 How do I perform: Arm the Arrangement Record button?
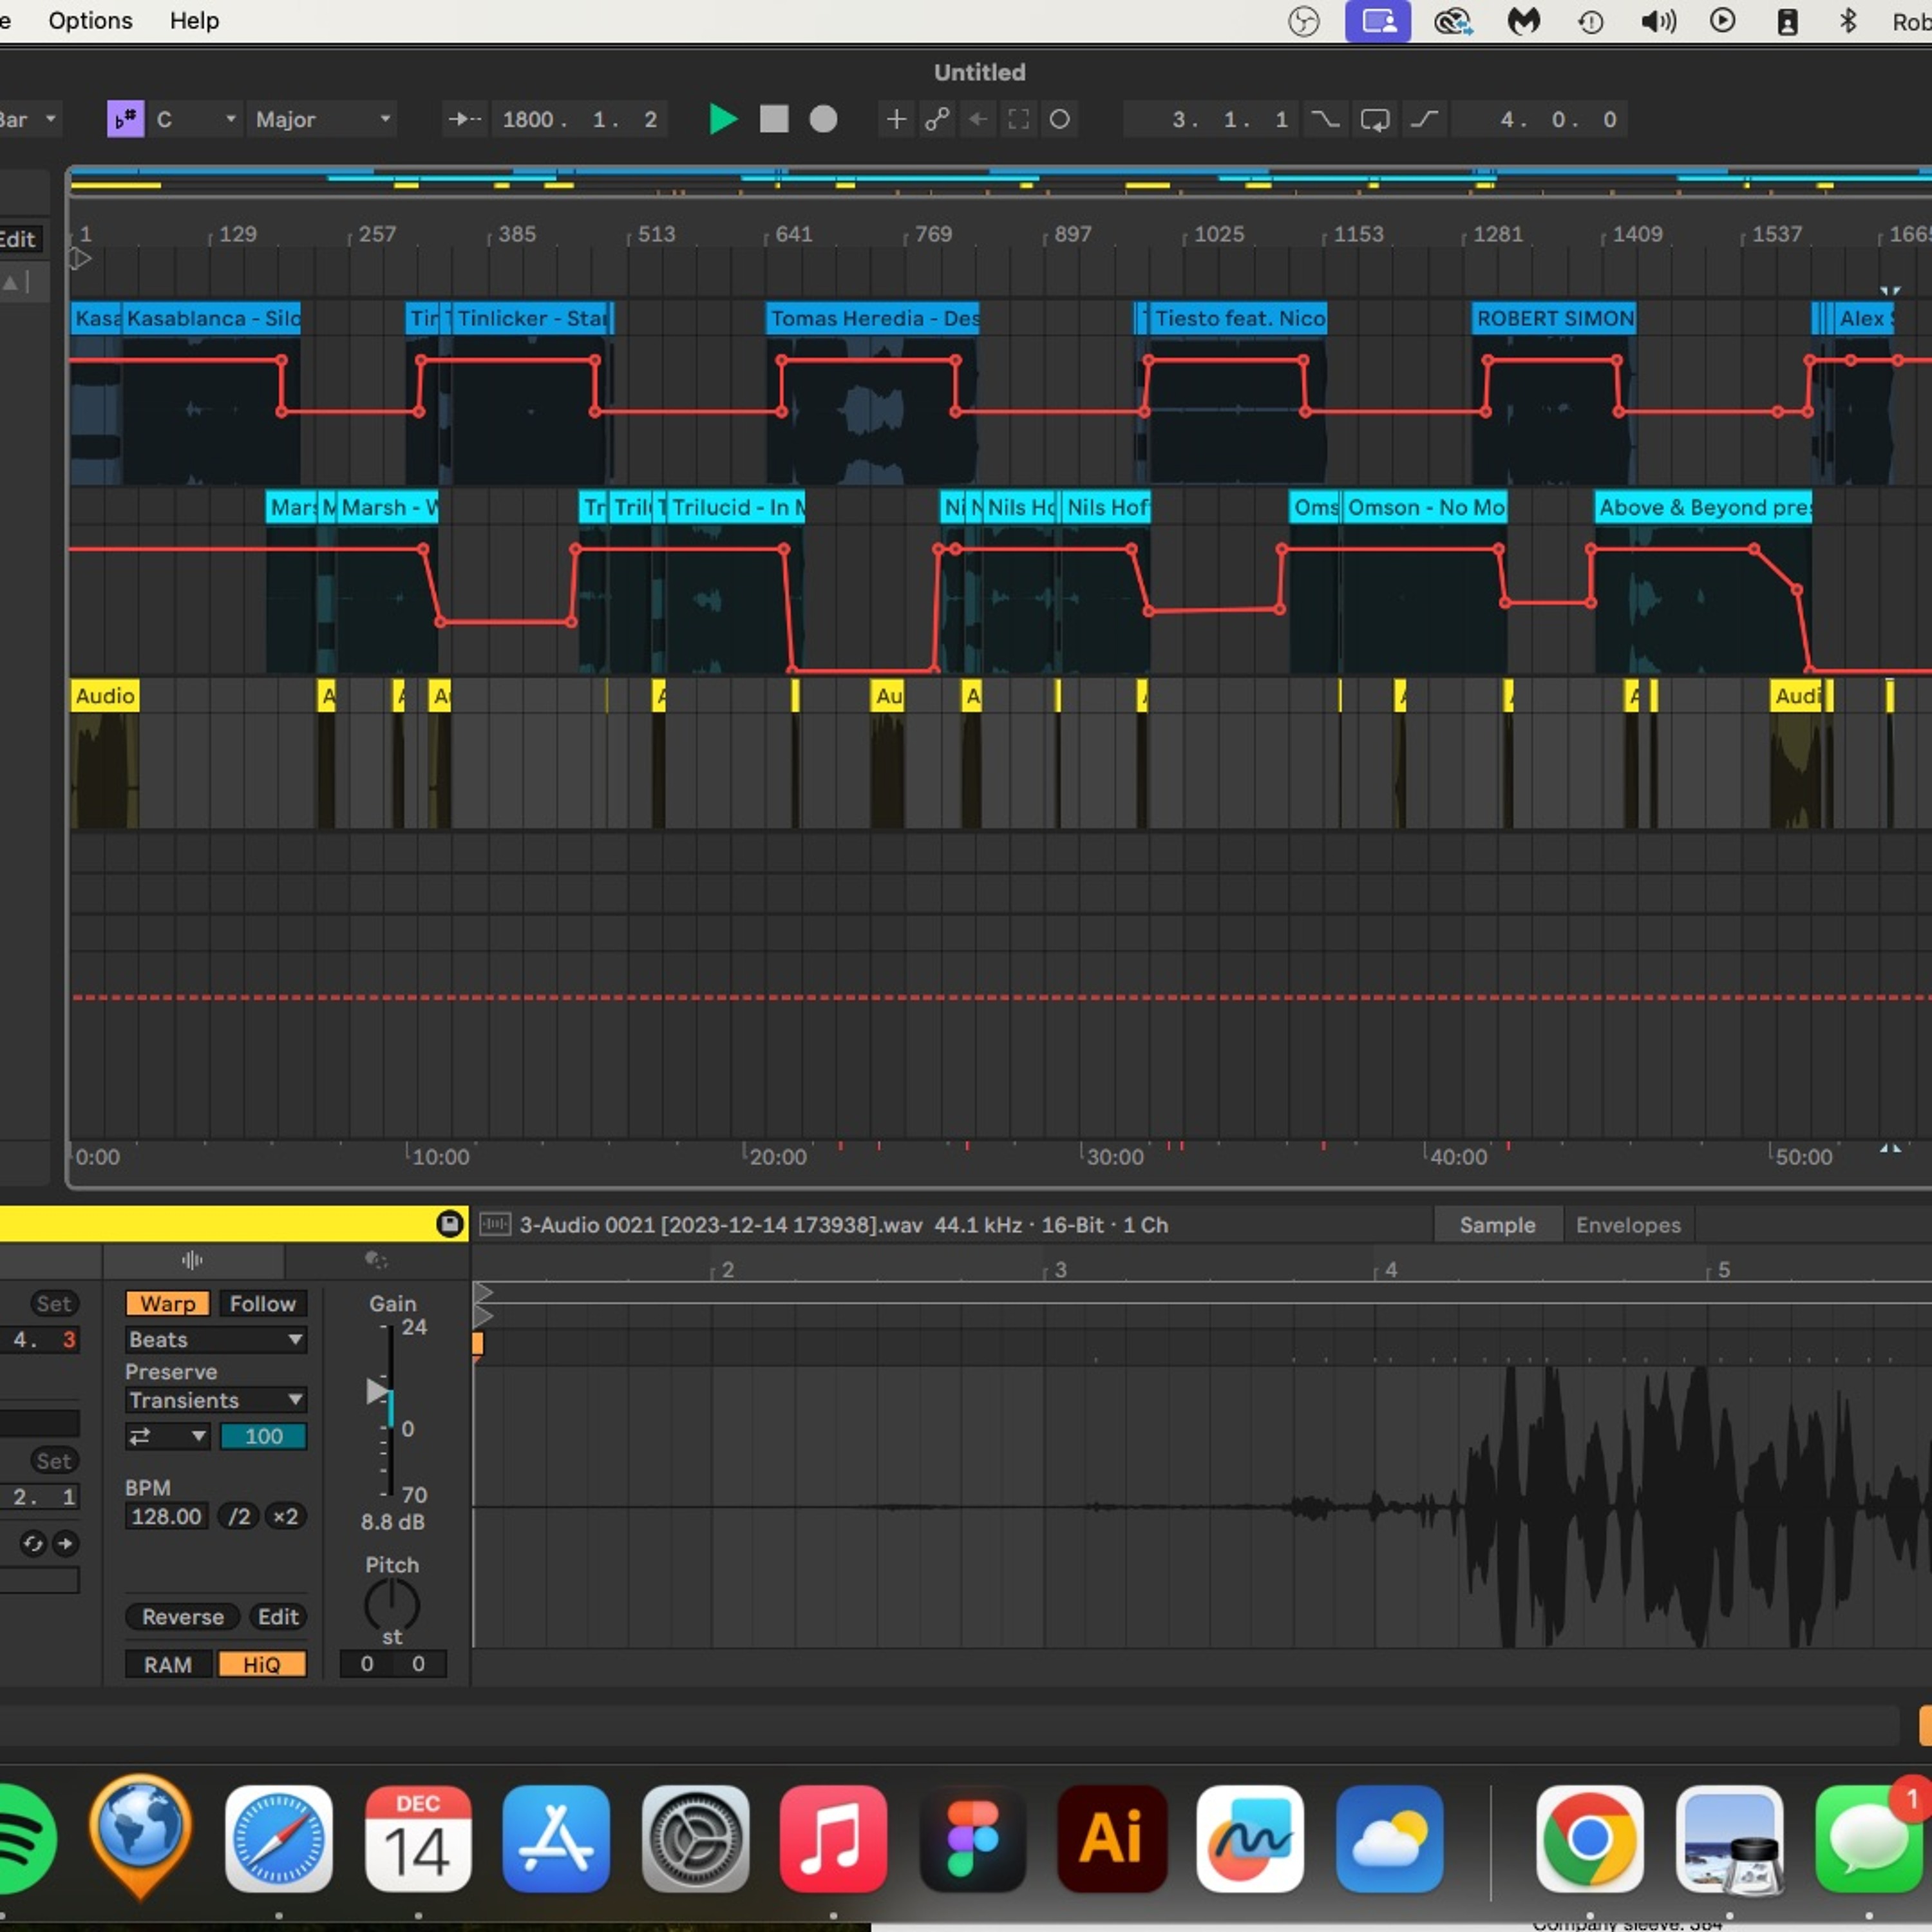[823, 119]
